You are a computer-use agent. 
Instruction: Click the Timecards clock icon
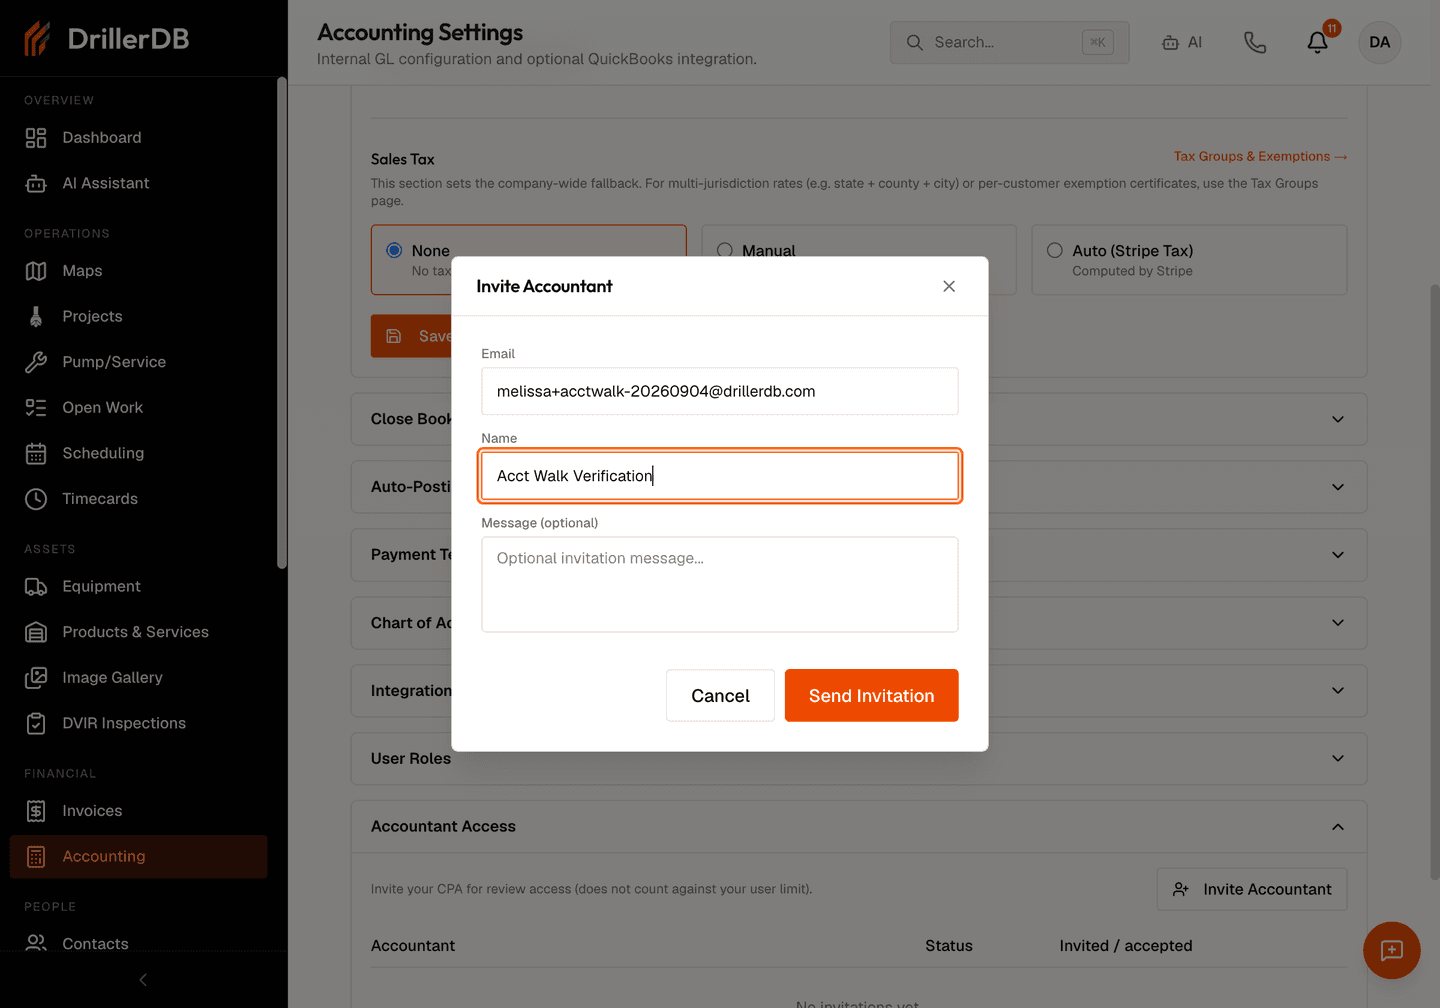click(36, 499)
